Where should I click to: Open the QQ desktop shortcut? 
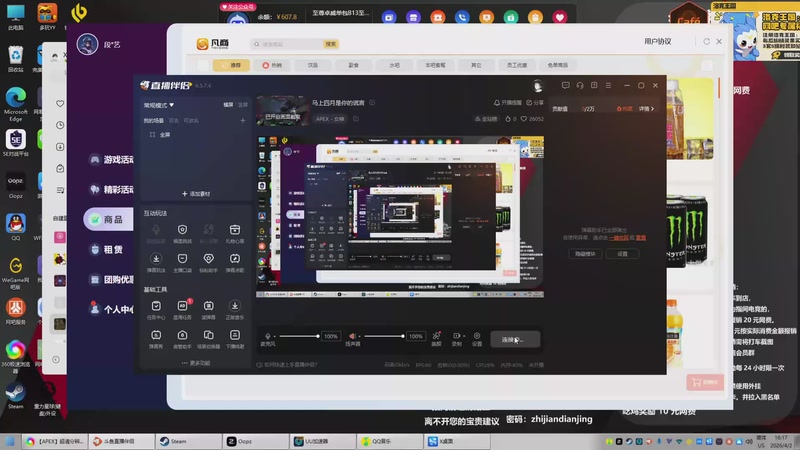point(15,227)
